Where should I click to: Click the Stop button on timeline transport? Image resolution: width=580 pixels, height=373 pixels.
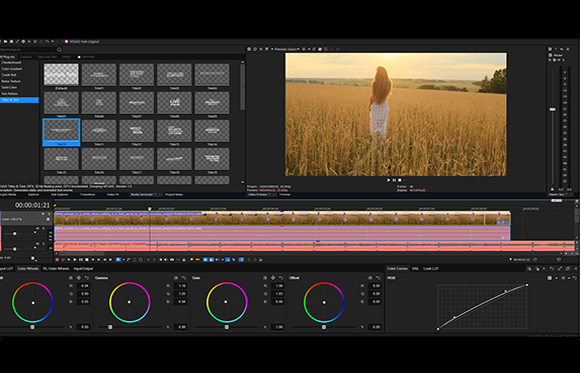click(87, 260)
